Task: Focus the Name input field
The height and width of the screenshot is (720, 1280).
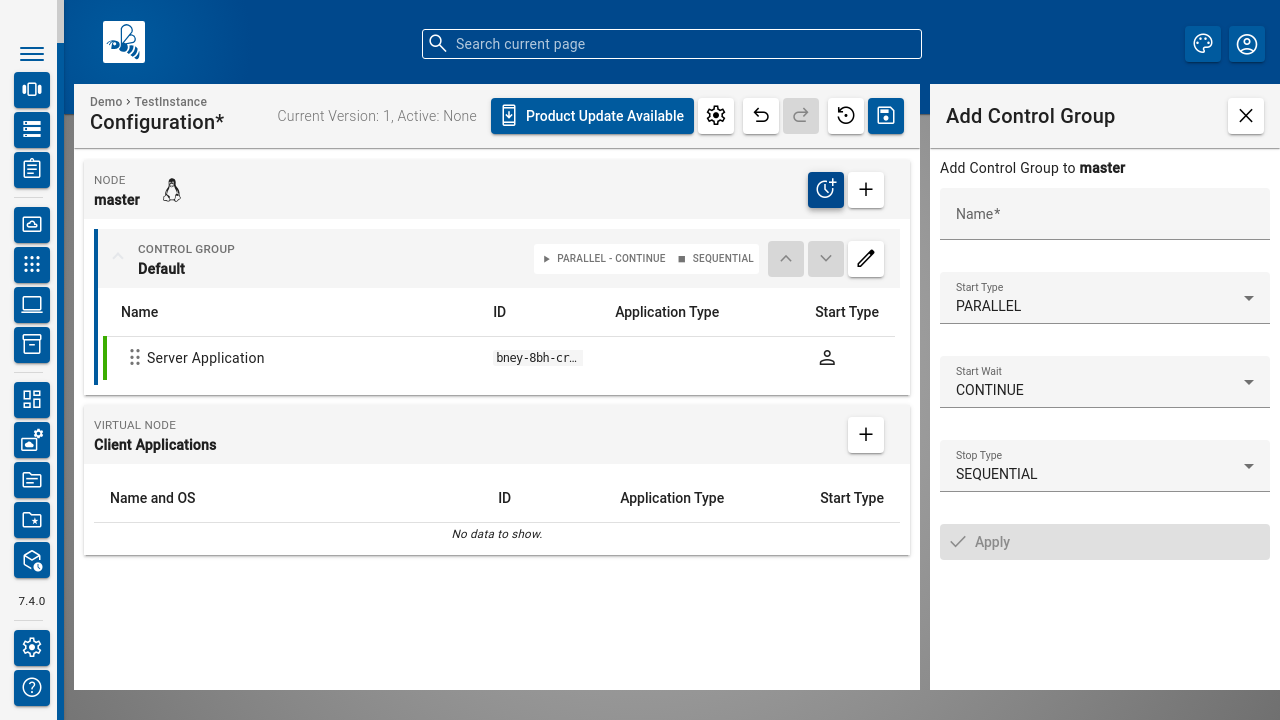Action: (x=1105, y=214)
